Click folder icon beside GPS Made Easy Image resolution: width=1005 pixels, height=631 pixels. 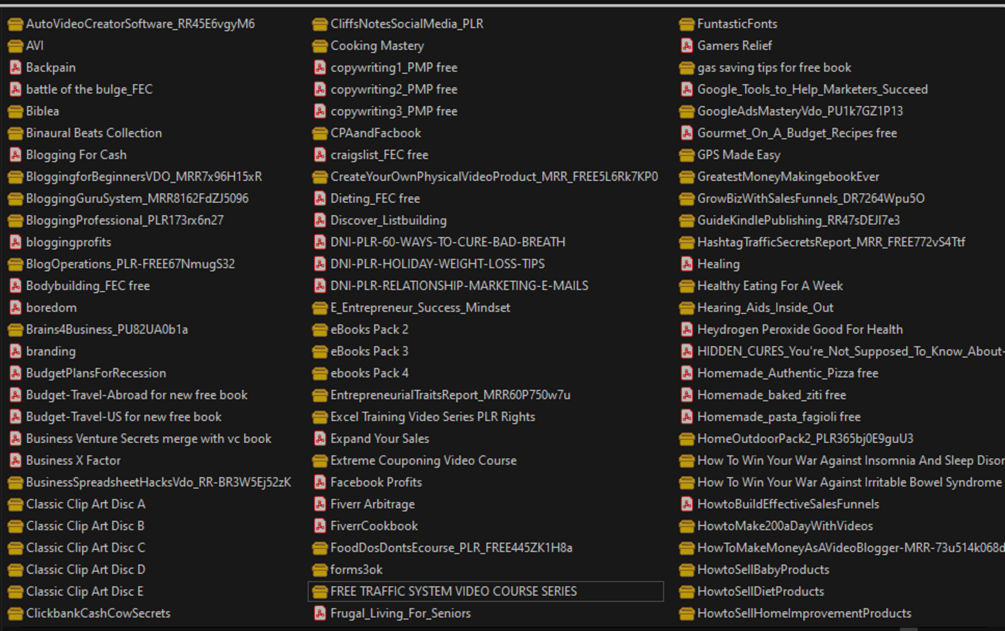686,155
